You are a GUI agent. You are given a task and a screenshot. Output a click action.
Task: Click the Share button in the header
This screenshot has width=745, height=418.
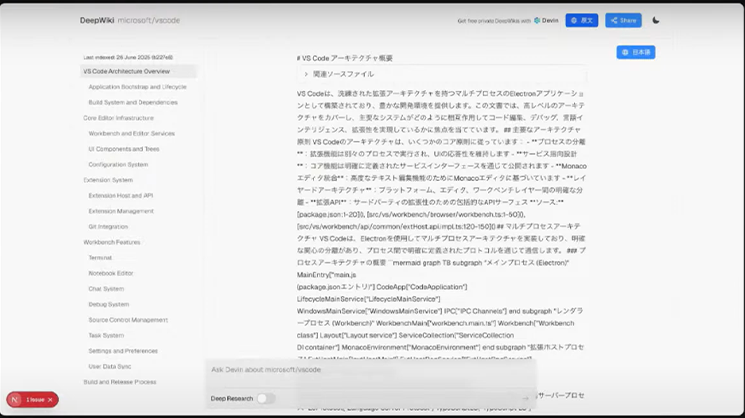(x=623, y=20)
